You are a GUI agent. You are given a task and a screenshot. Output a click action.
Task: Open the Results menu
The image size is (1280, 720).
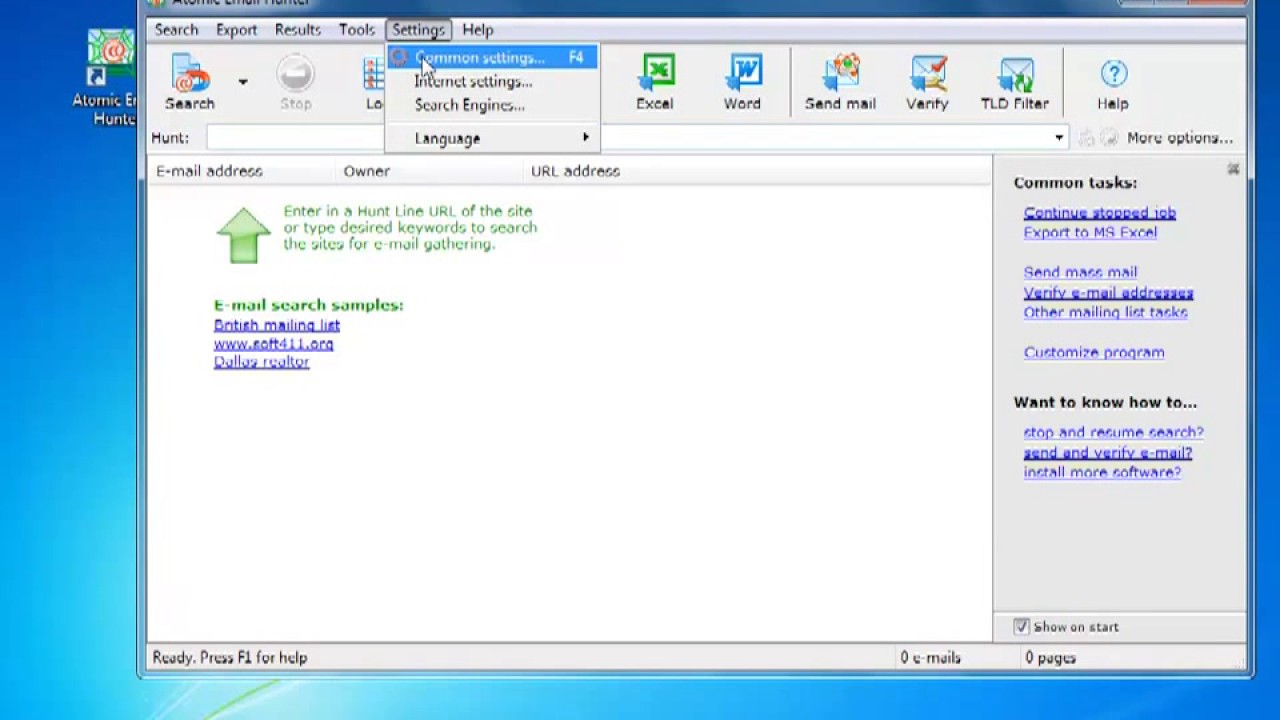(298, 30)
